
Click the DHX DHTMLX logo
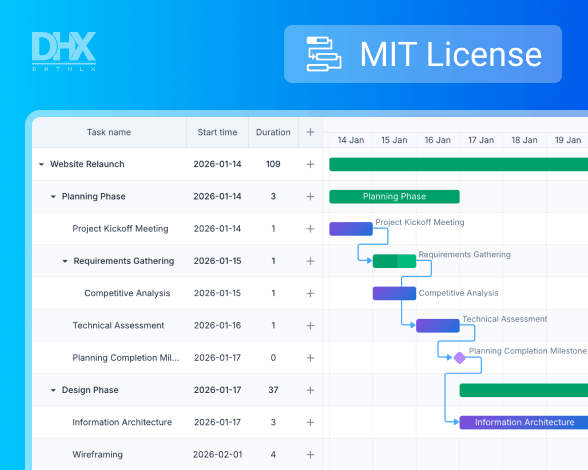64,51
